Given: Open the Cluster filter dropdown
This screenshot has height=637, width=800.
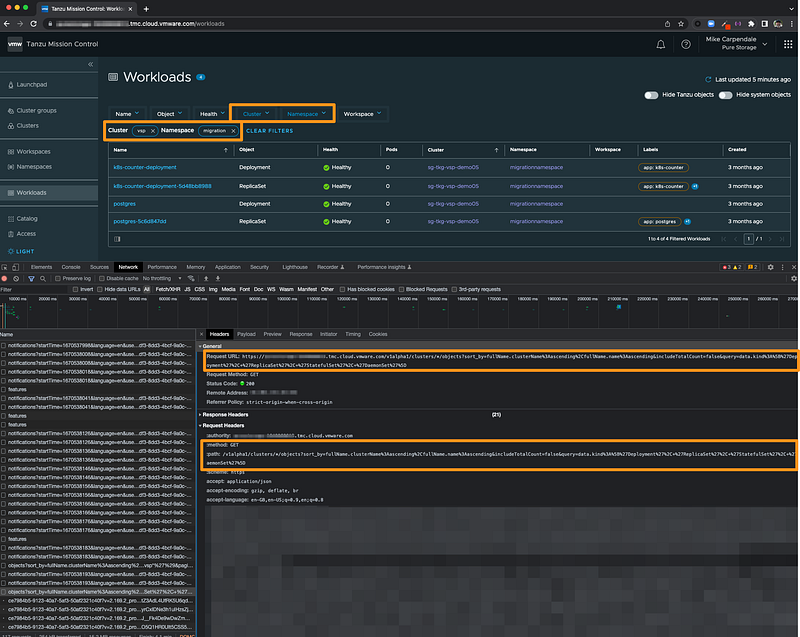Looking at the screenshot, I should click(256, 114).
